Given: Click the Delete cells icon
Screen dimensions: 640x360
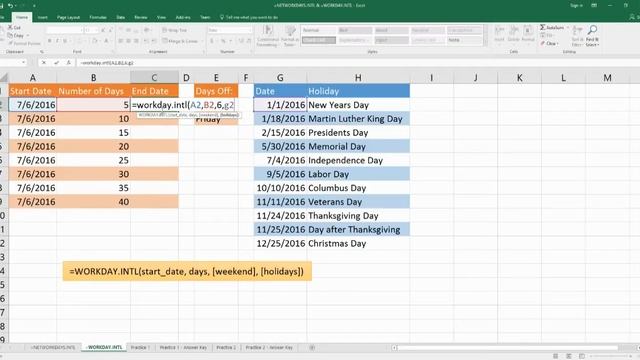Looking at the screenshot, I should pyautogui.click(x=513, y=33).
